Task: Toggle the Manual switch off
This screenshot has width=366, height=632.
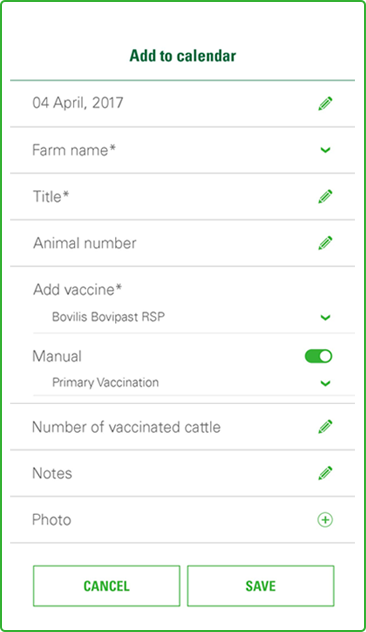Action: pos(318,356)
